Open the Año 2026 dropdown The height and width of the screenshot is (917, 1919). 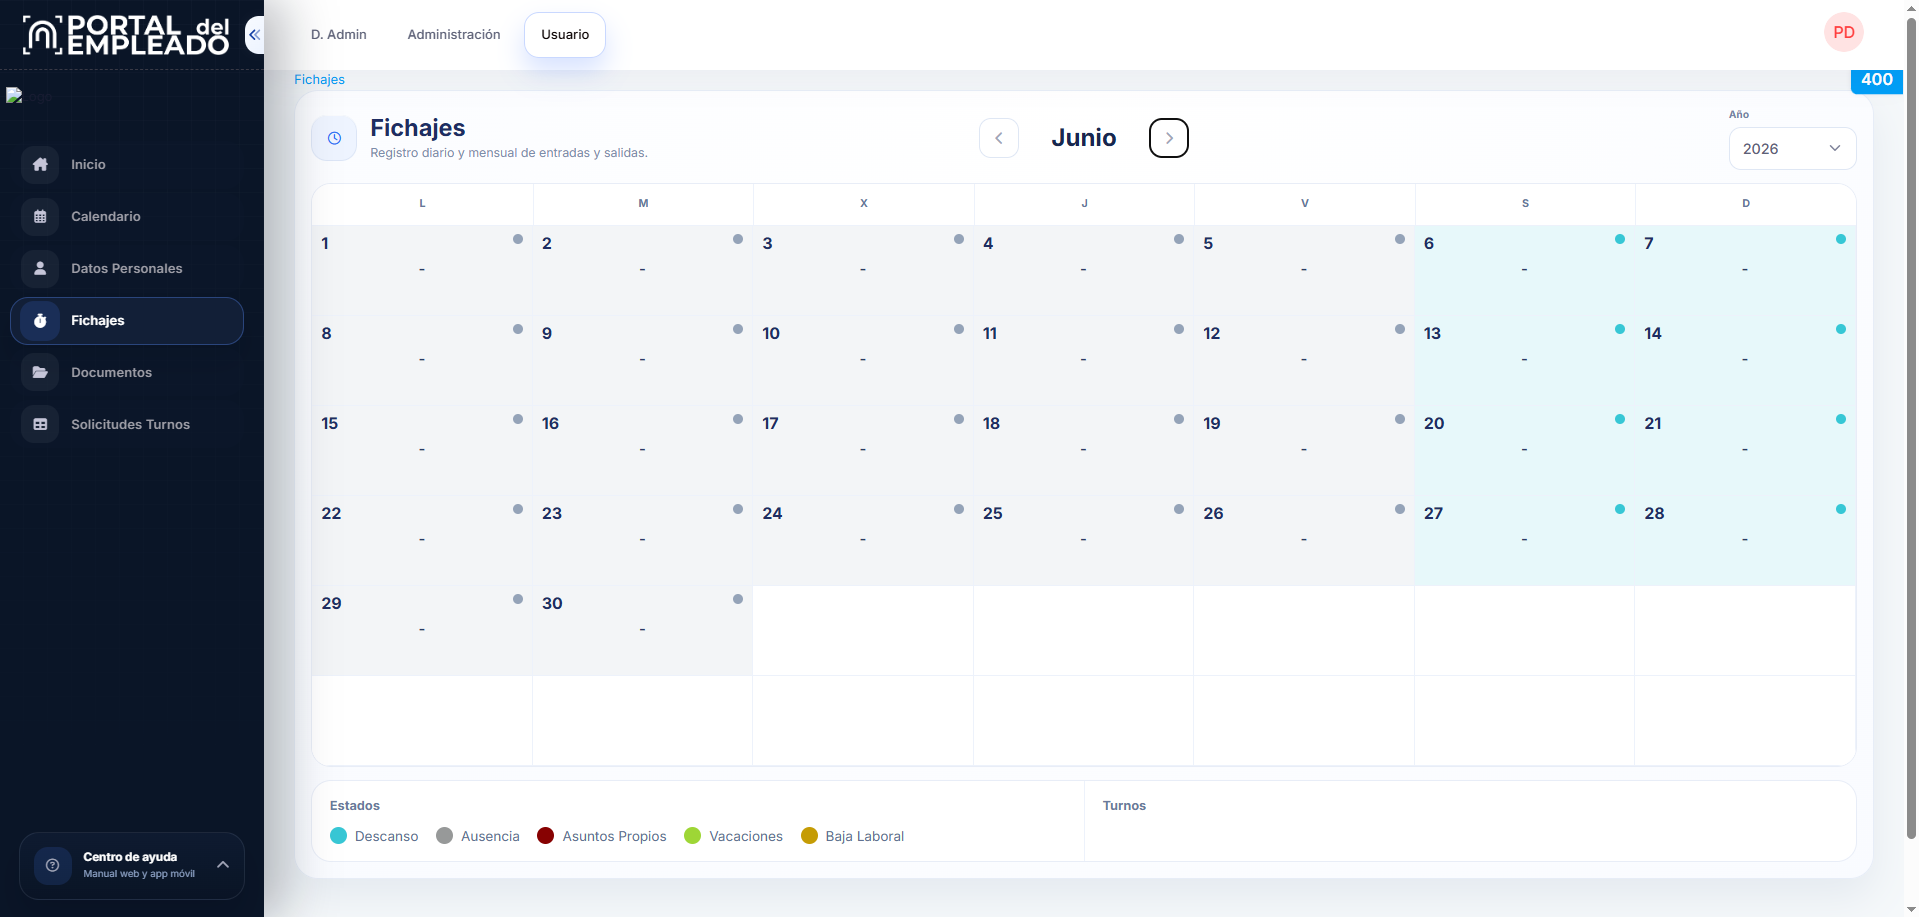tap(1792, 148)
